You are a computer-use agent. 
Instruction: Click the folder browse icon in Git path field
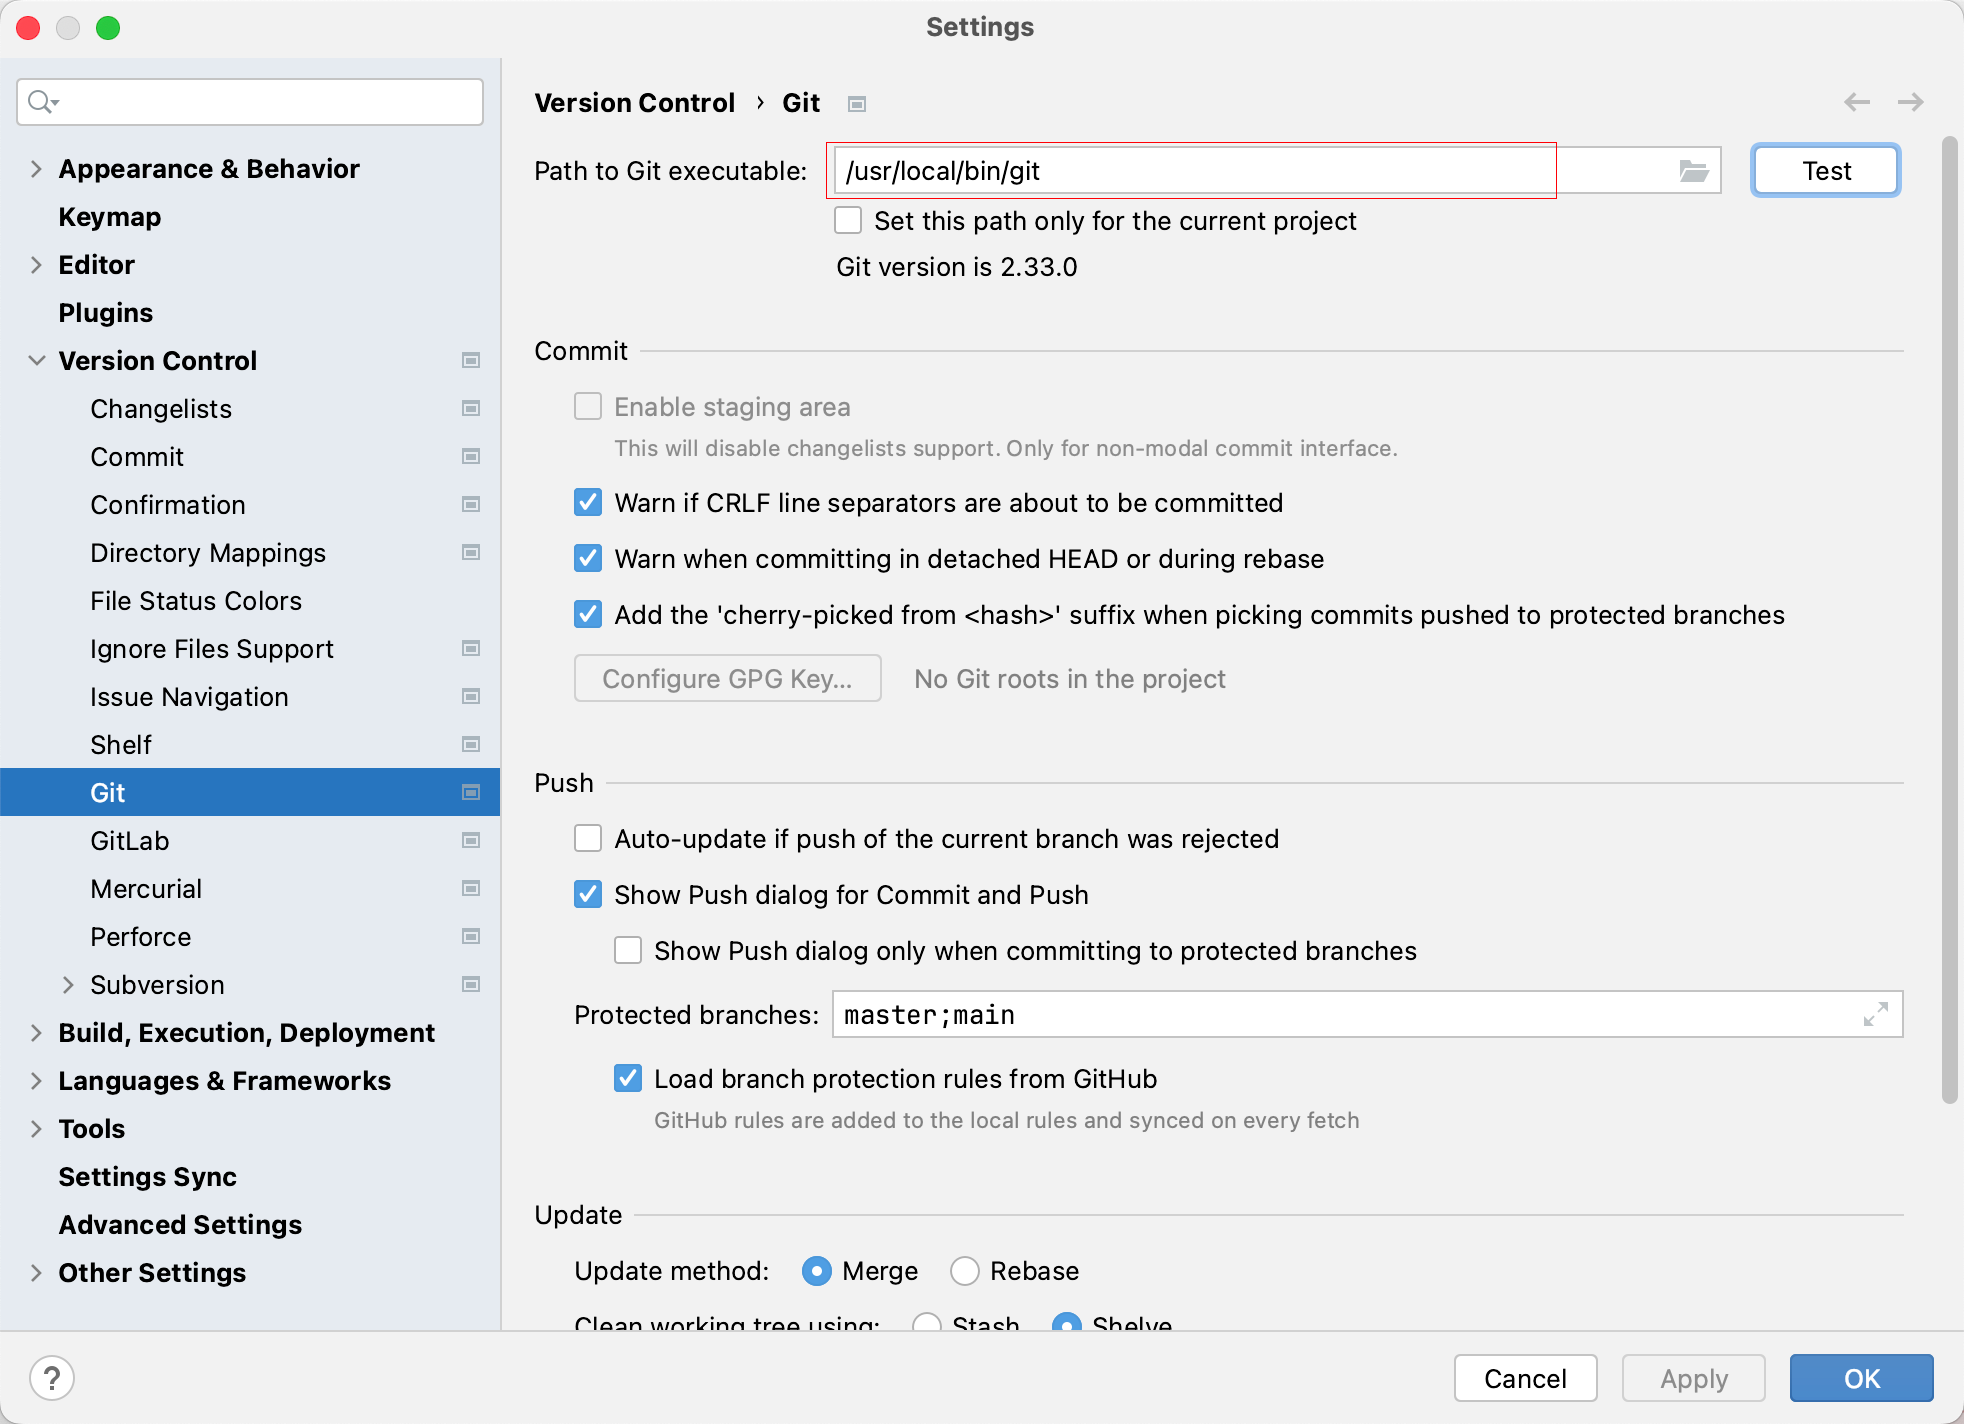[1693, 171]
